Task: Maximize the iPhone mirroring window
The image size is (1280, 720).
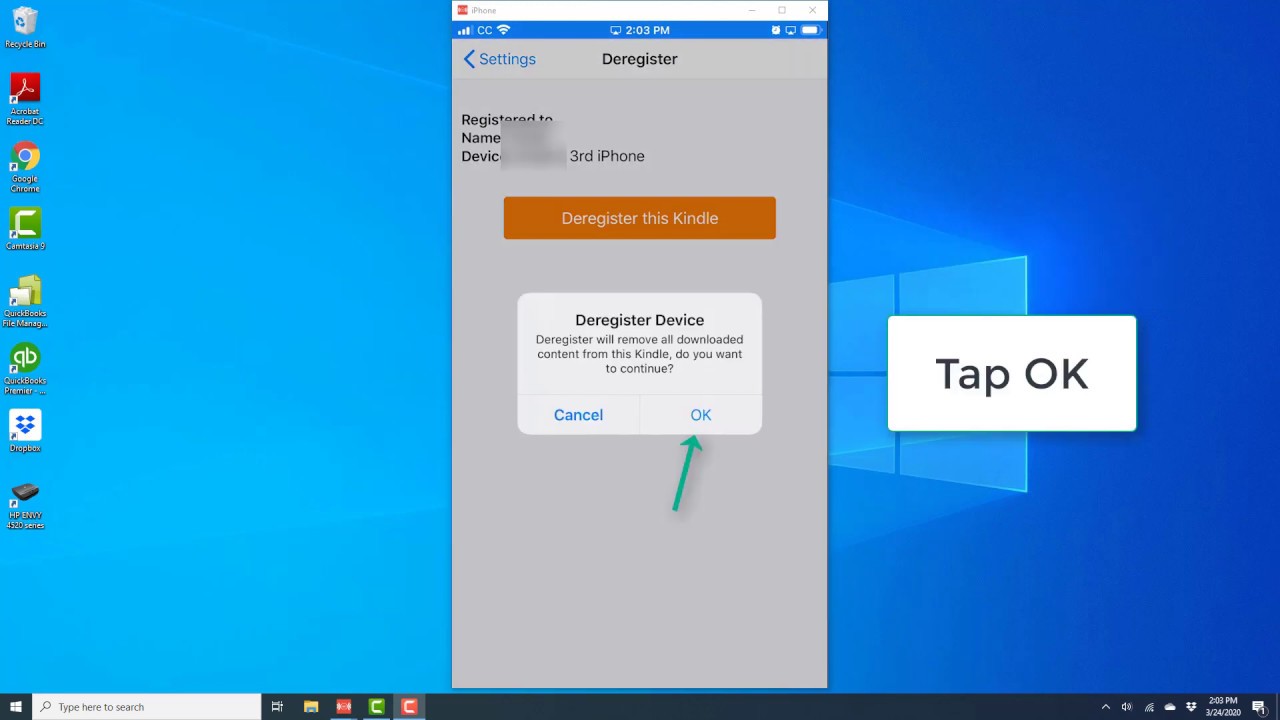Action: click(x=782, y=10)
